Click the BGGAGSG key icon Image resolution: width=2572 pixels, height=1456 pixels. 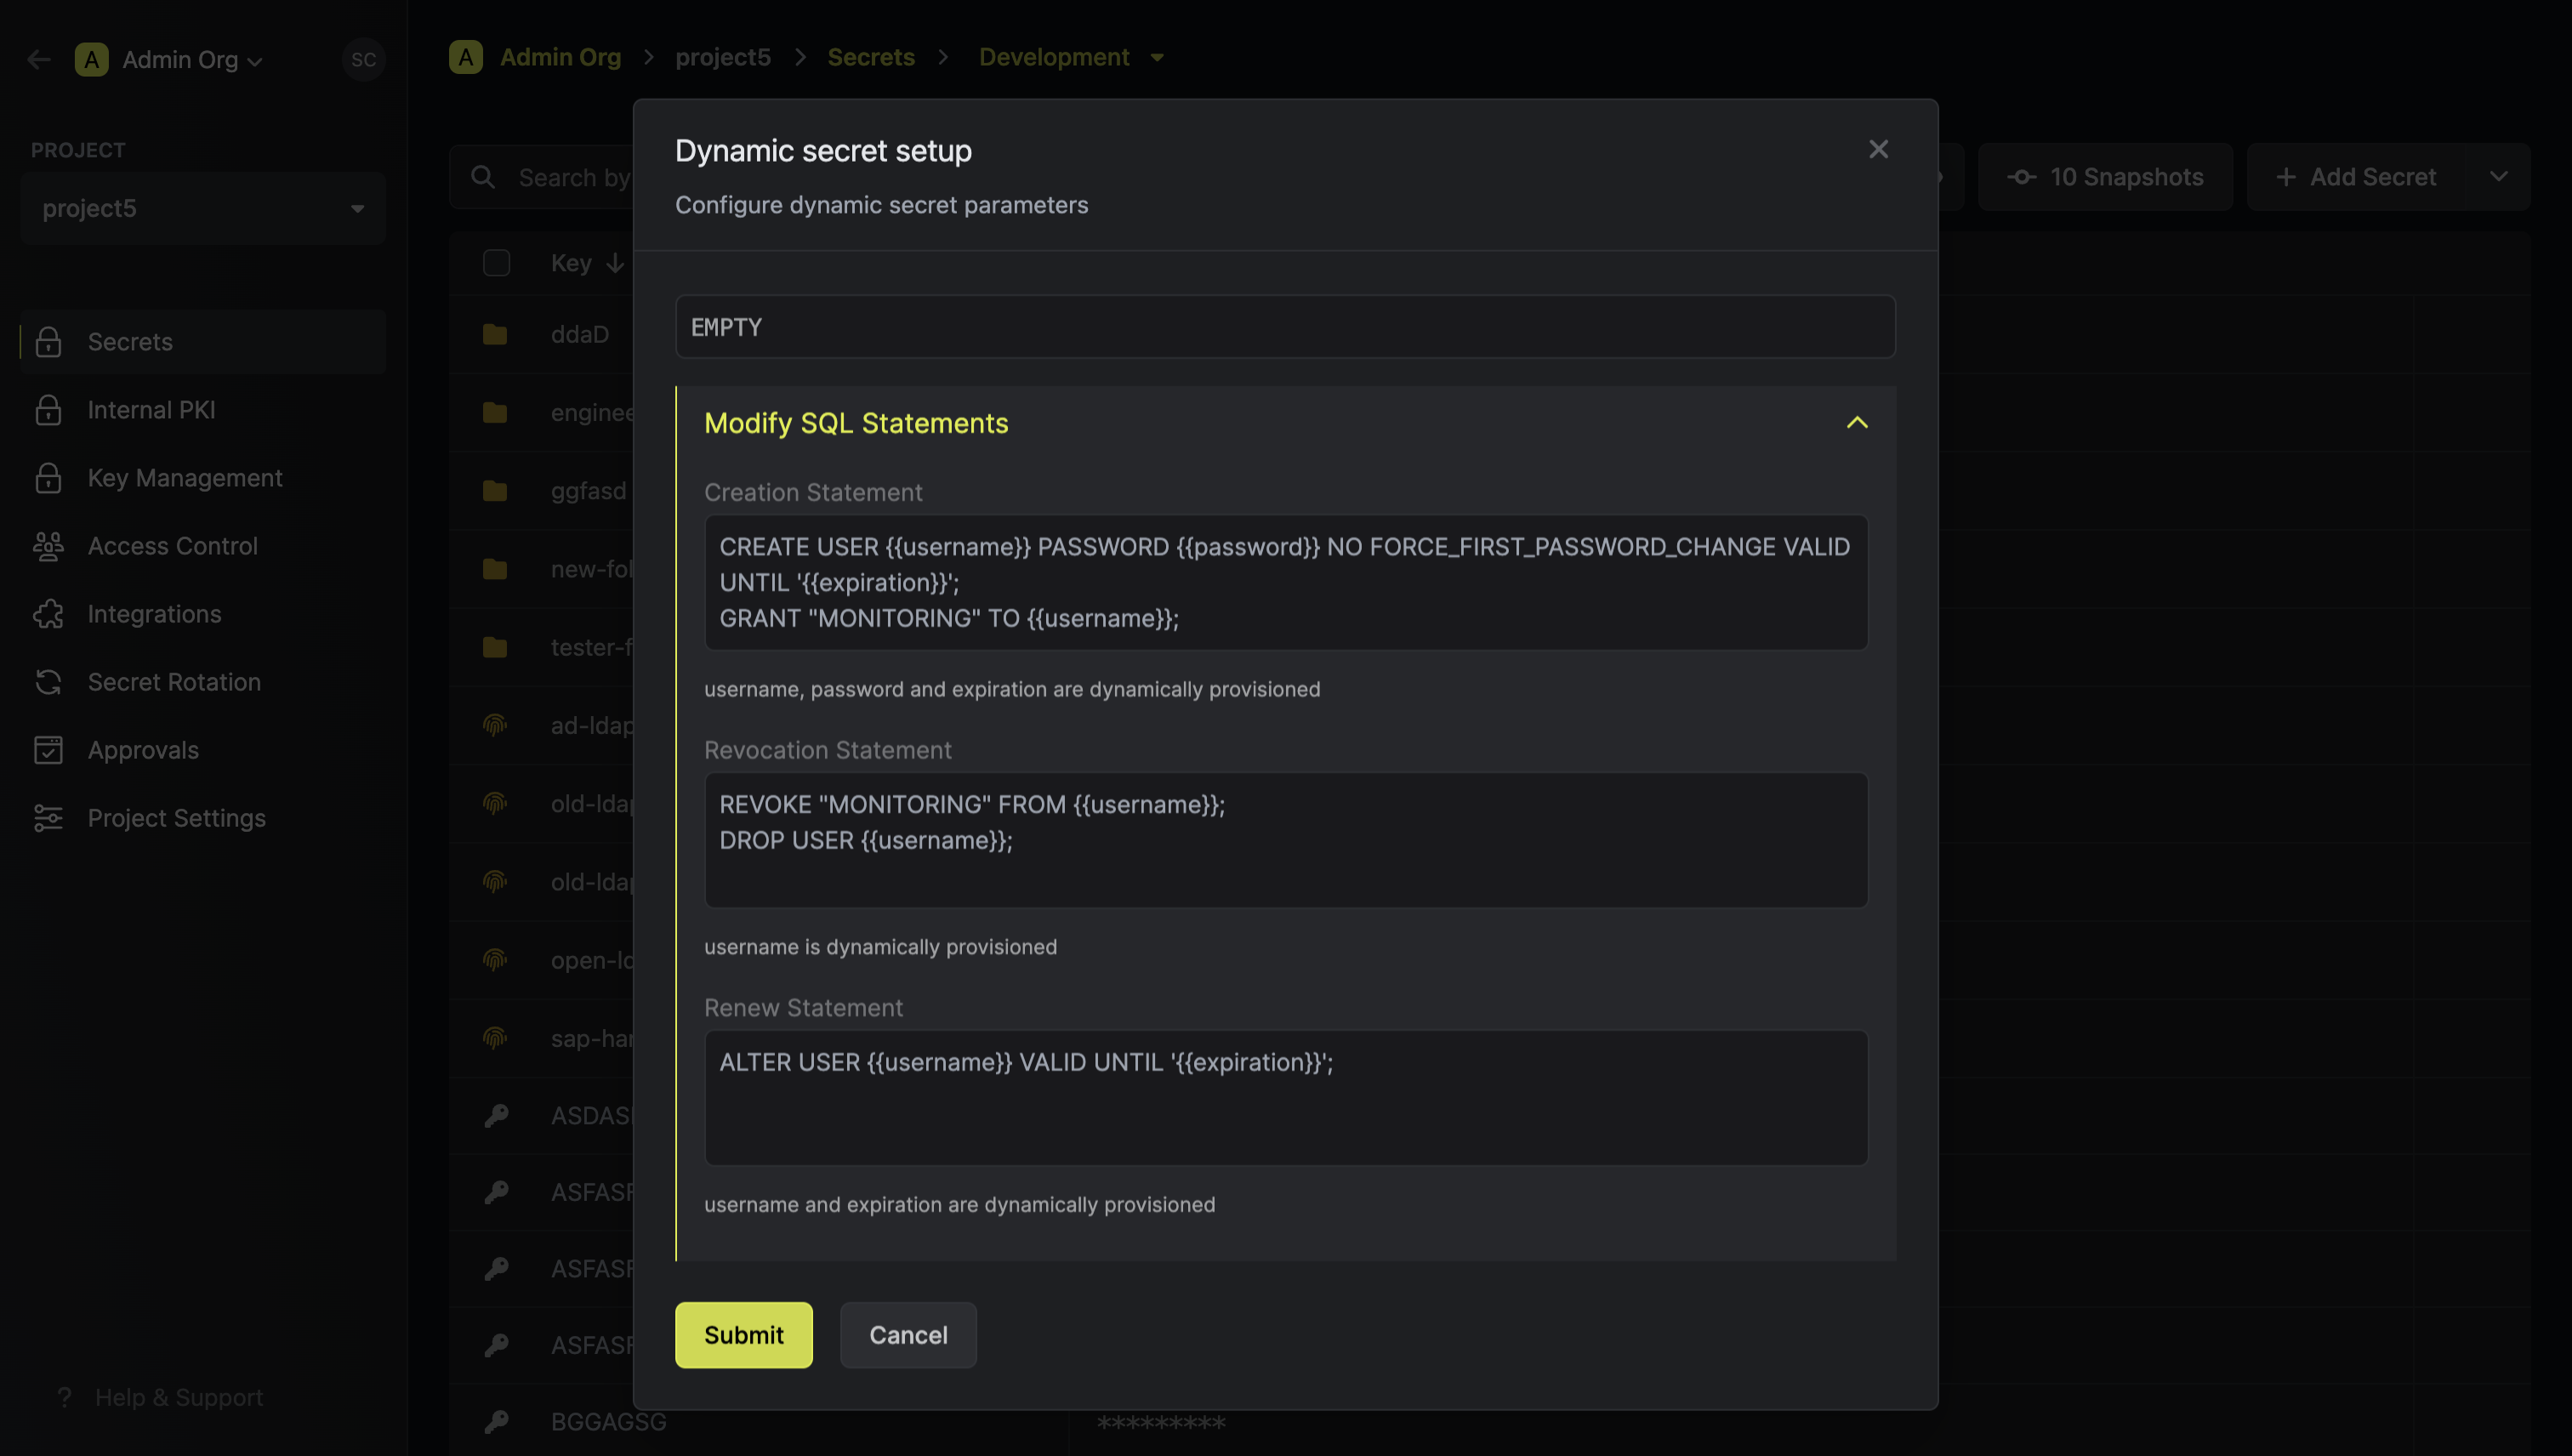pyautogui.click(x=496, y=1421)
